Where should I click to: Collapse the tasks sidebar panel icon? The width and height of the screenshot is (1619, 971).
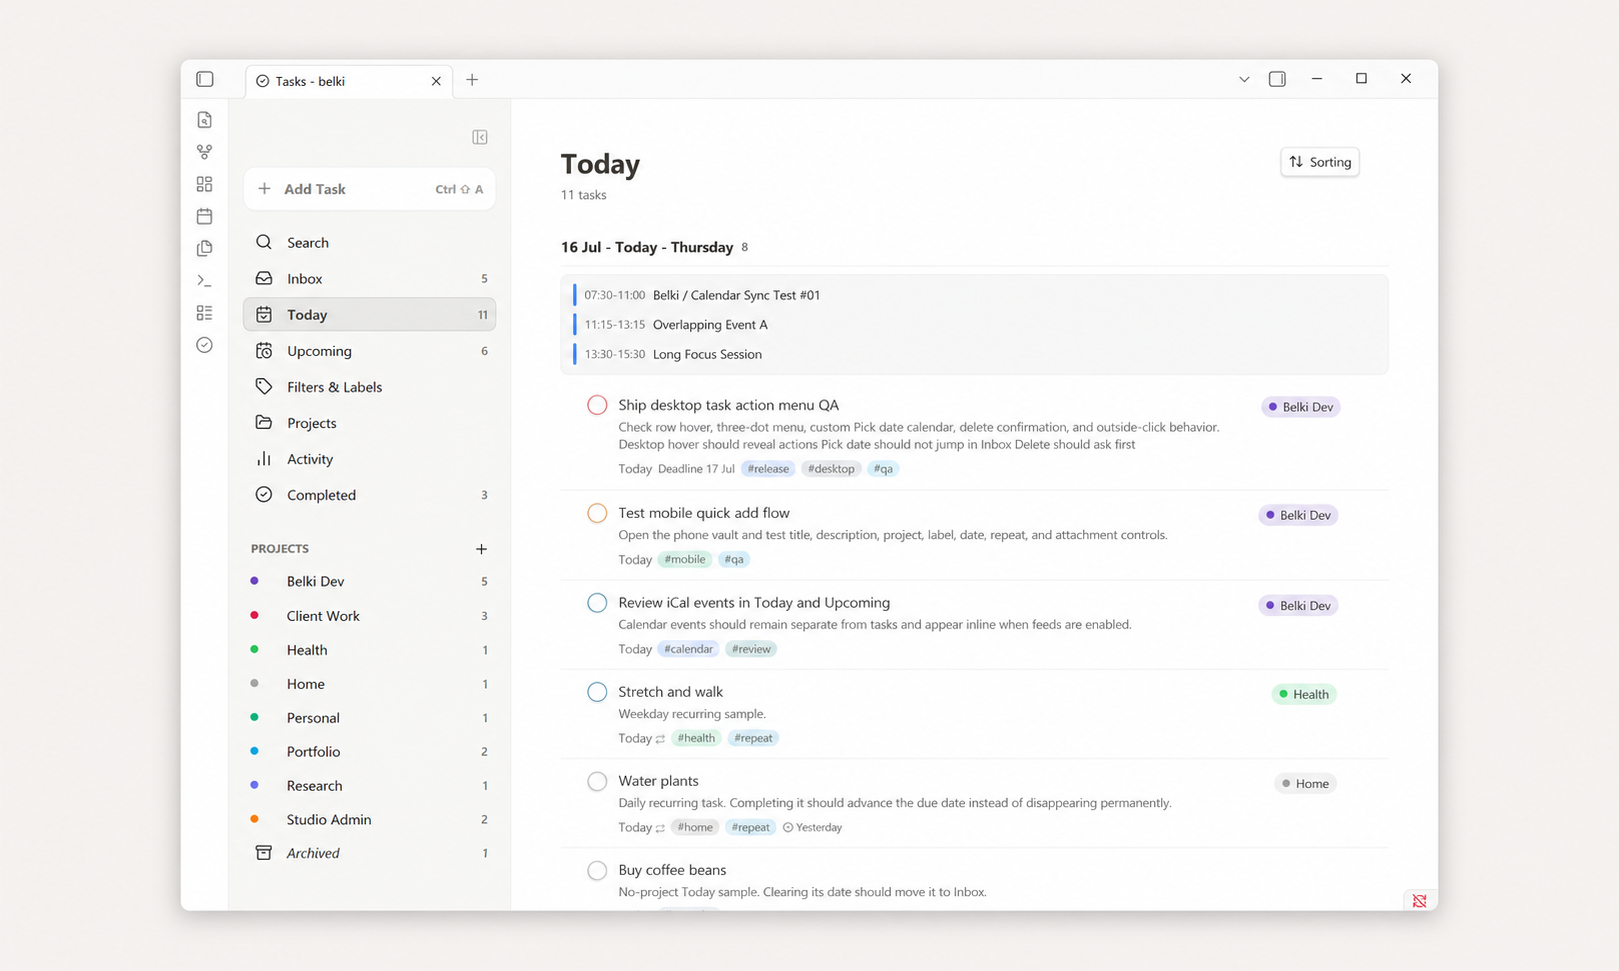pos(480,137)
